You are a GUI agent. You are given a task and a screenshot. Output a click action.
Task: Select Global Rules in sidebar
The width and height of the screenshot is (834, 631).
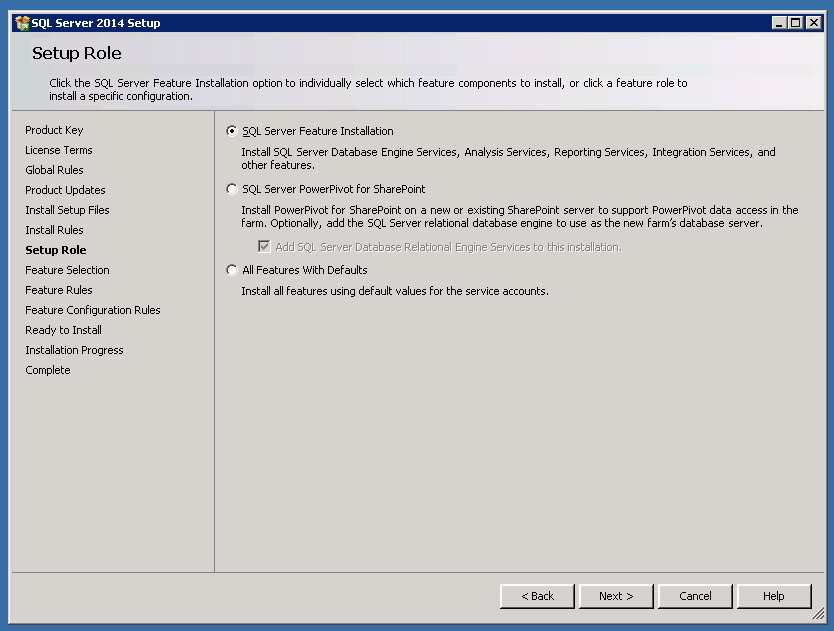tap(54, 170)
